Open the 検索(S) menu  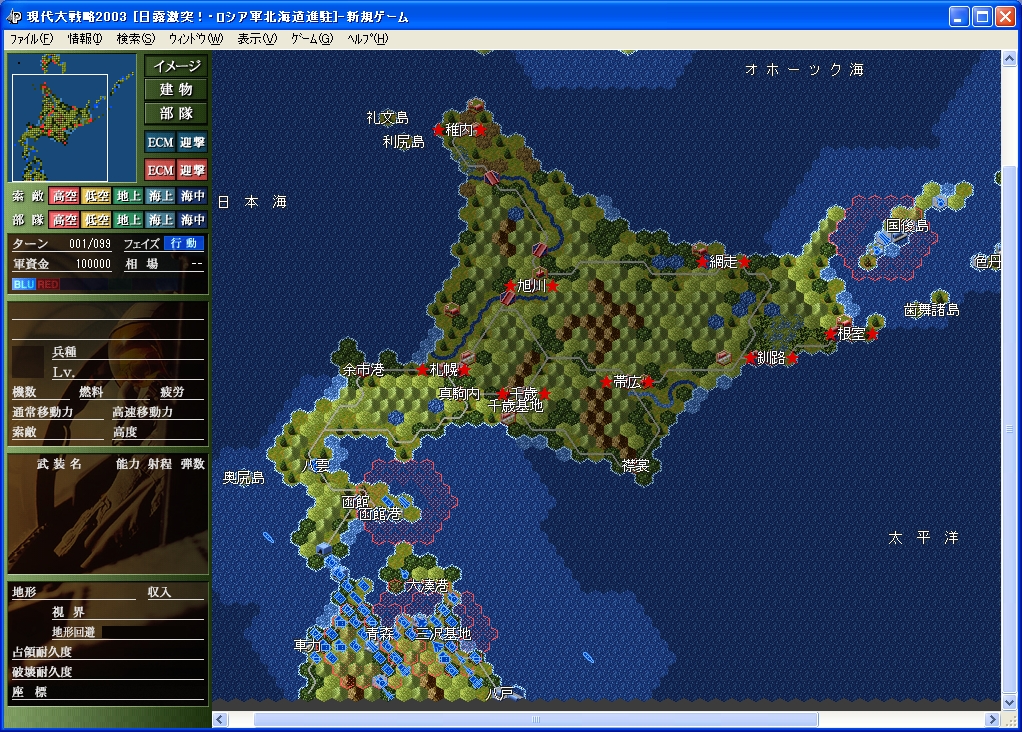136,39
